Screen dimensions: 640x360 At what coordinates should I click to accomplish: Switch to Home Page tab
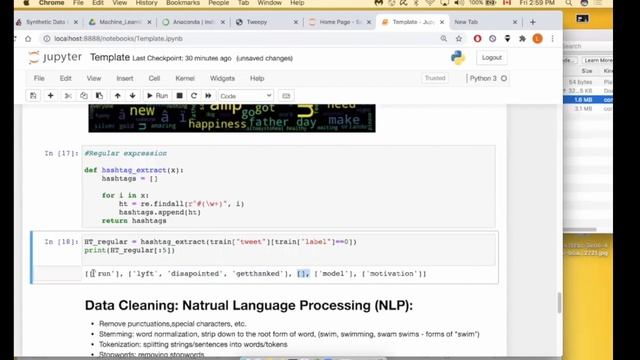(340, 22)
